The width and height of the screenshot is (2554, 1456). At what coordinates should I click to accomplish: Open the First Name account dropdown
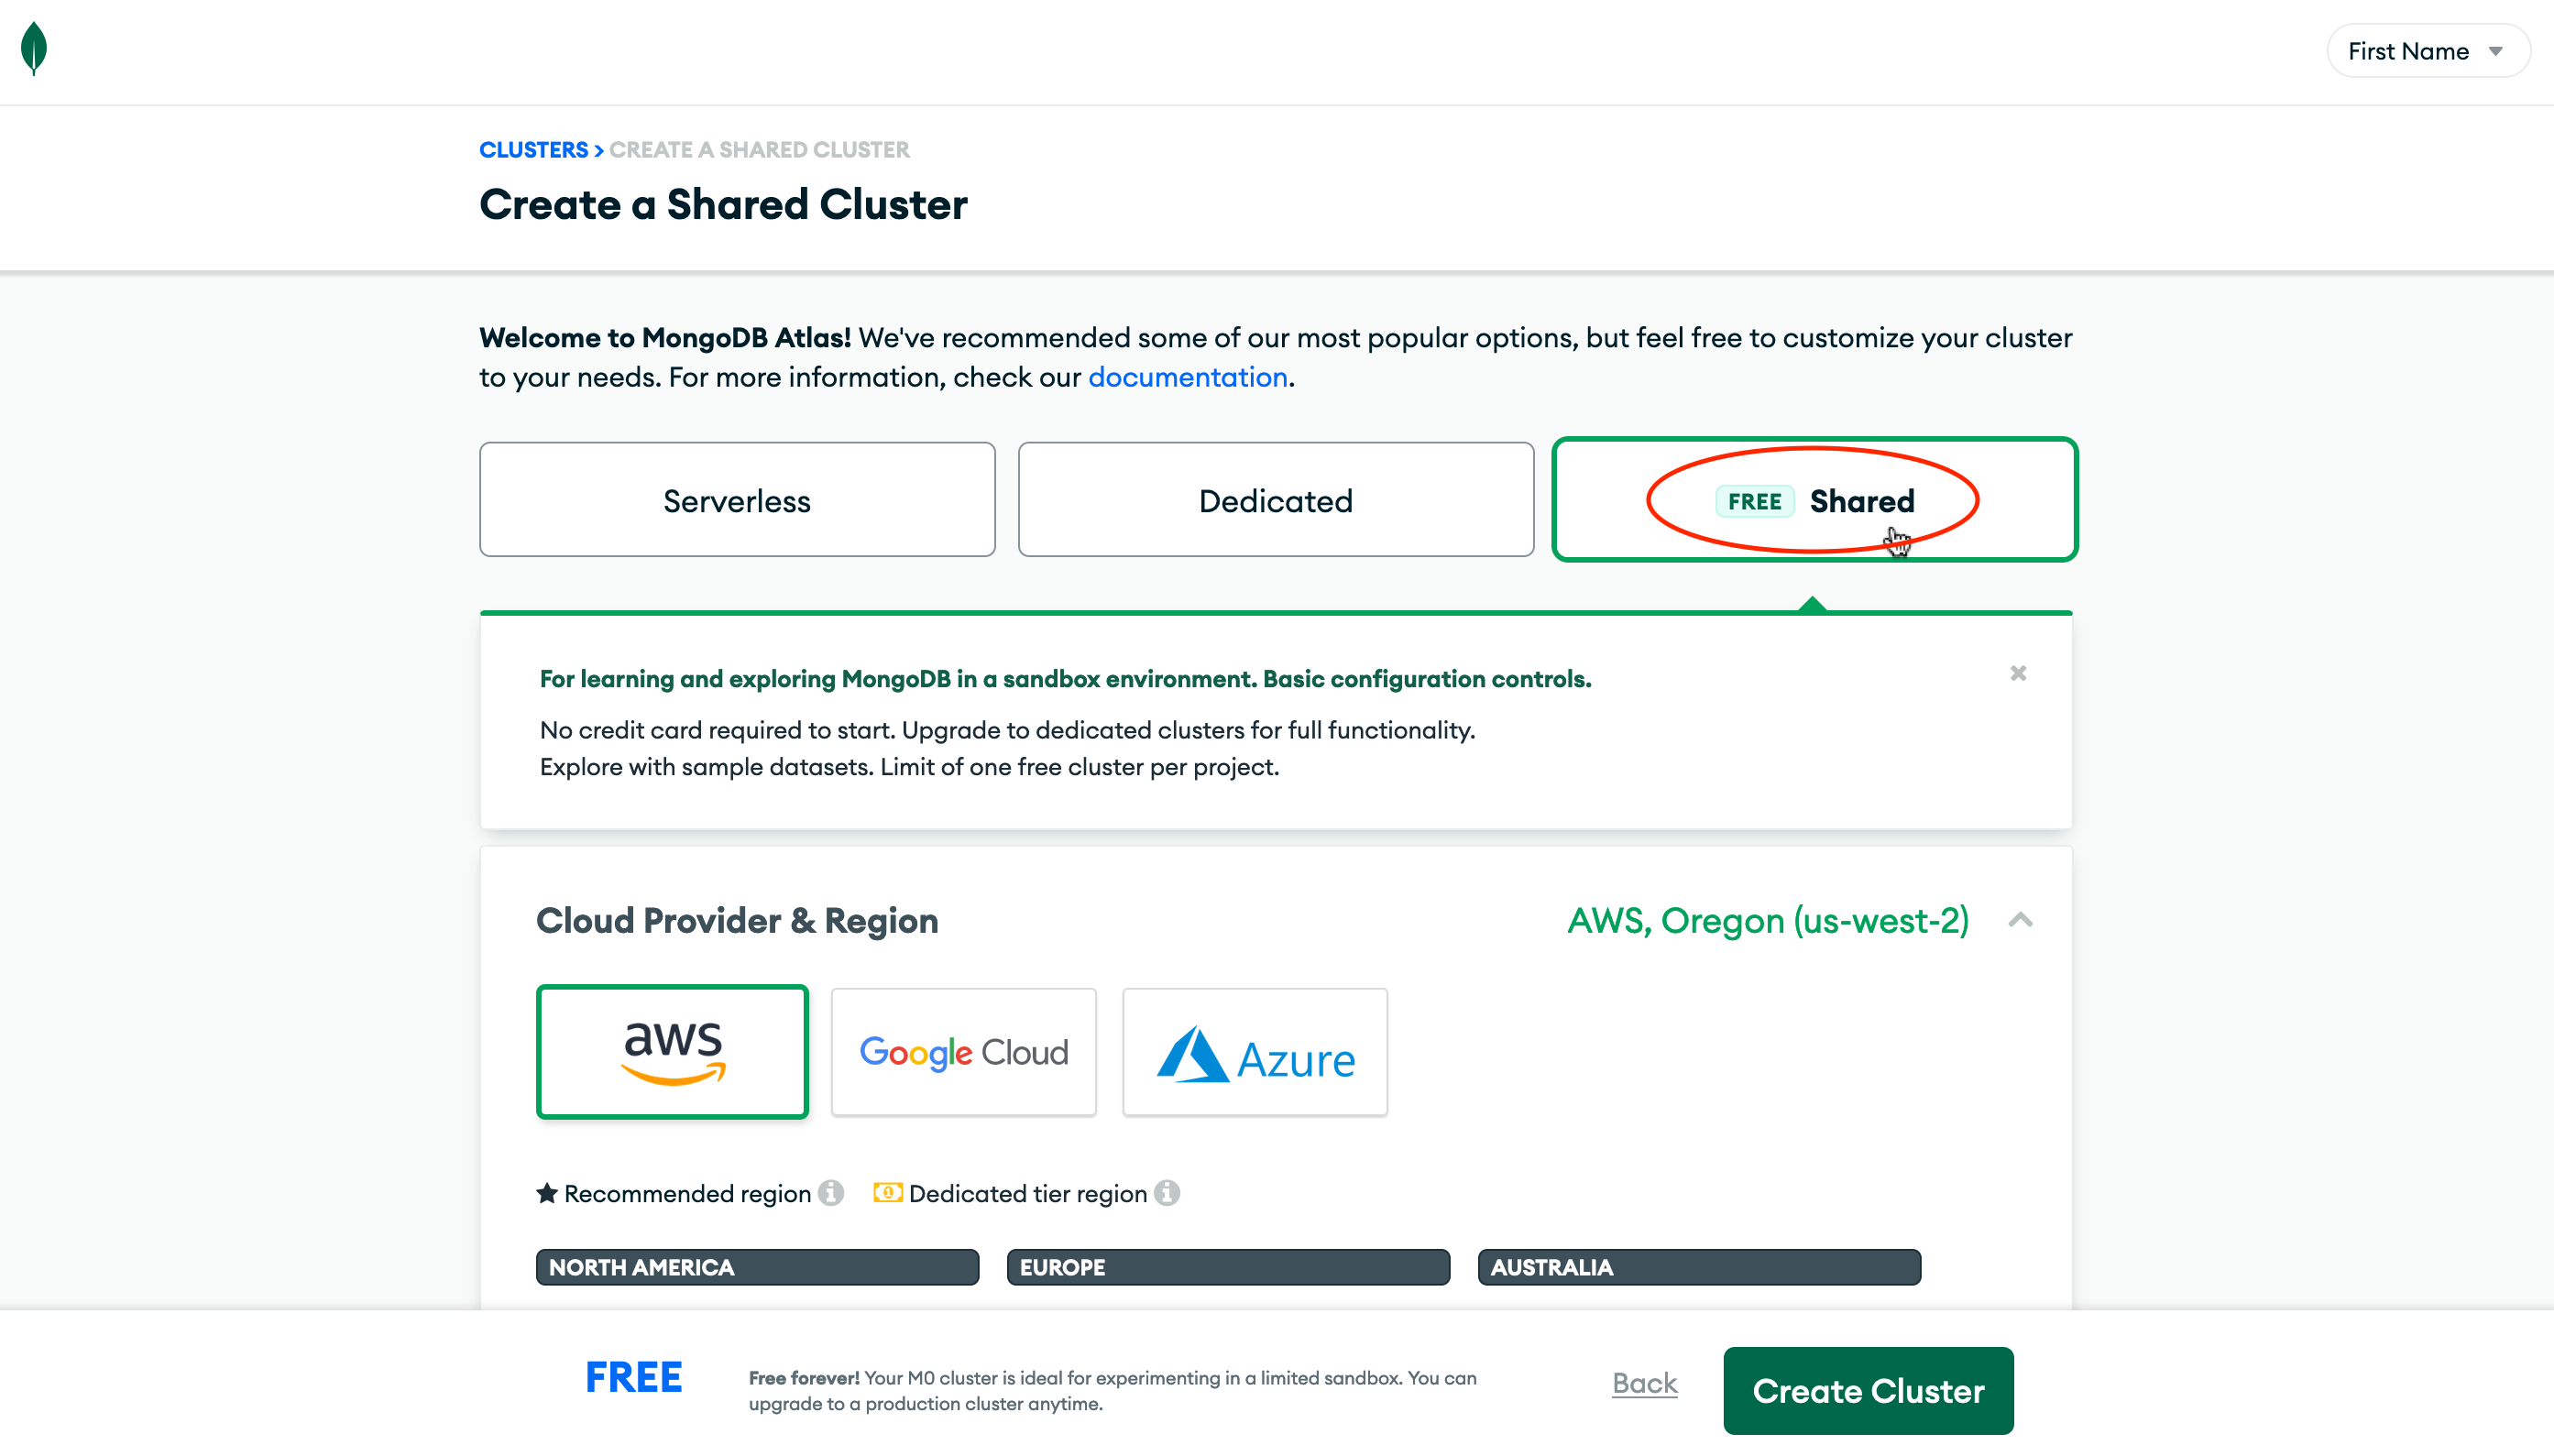point(2428,50)
